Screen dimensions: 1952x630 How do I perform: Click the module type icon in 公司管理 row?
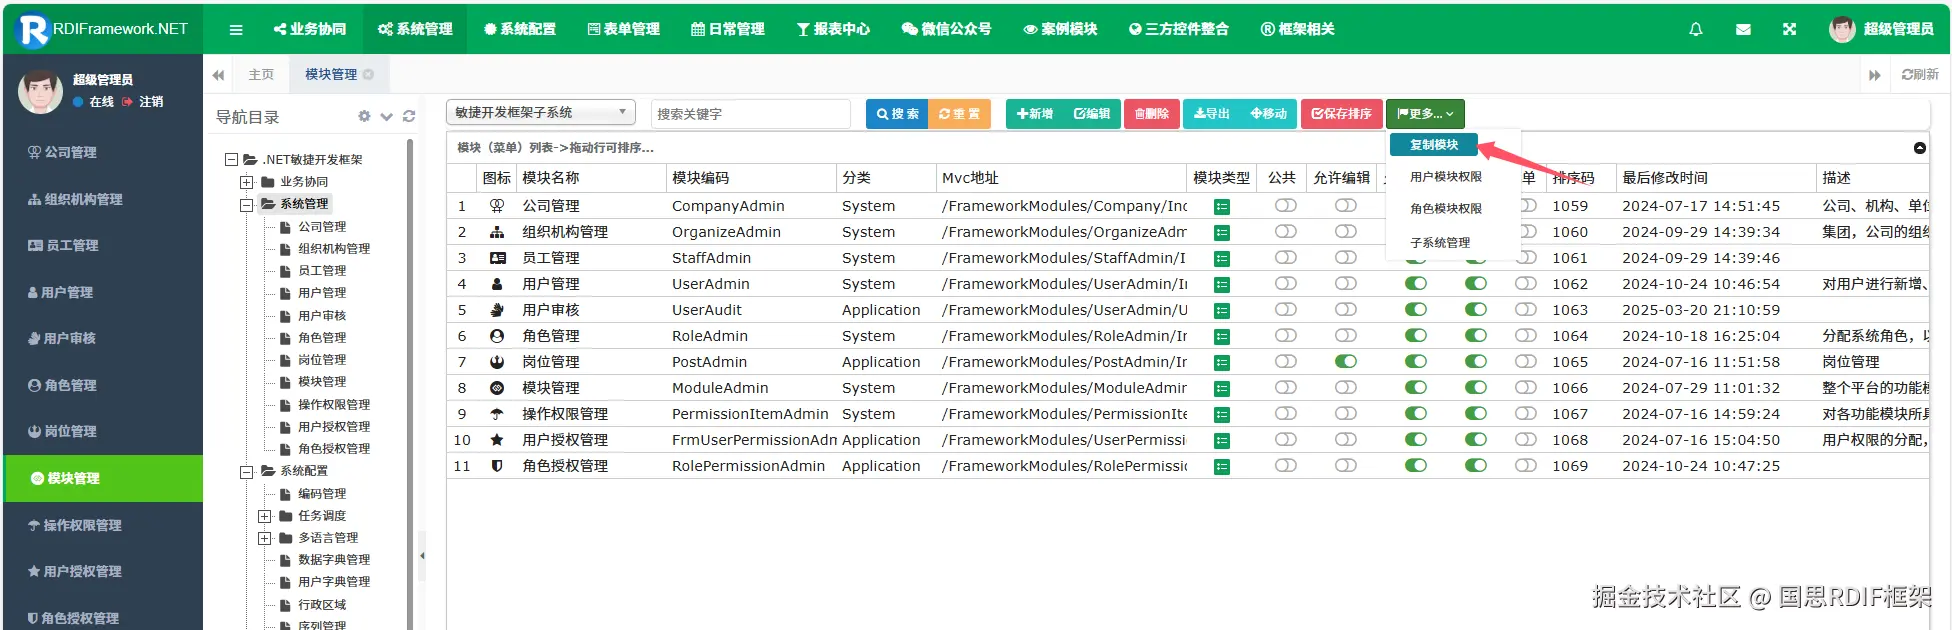pyautogui.click(x=1221, y=207)
